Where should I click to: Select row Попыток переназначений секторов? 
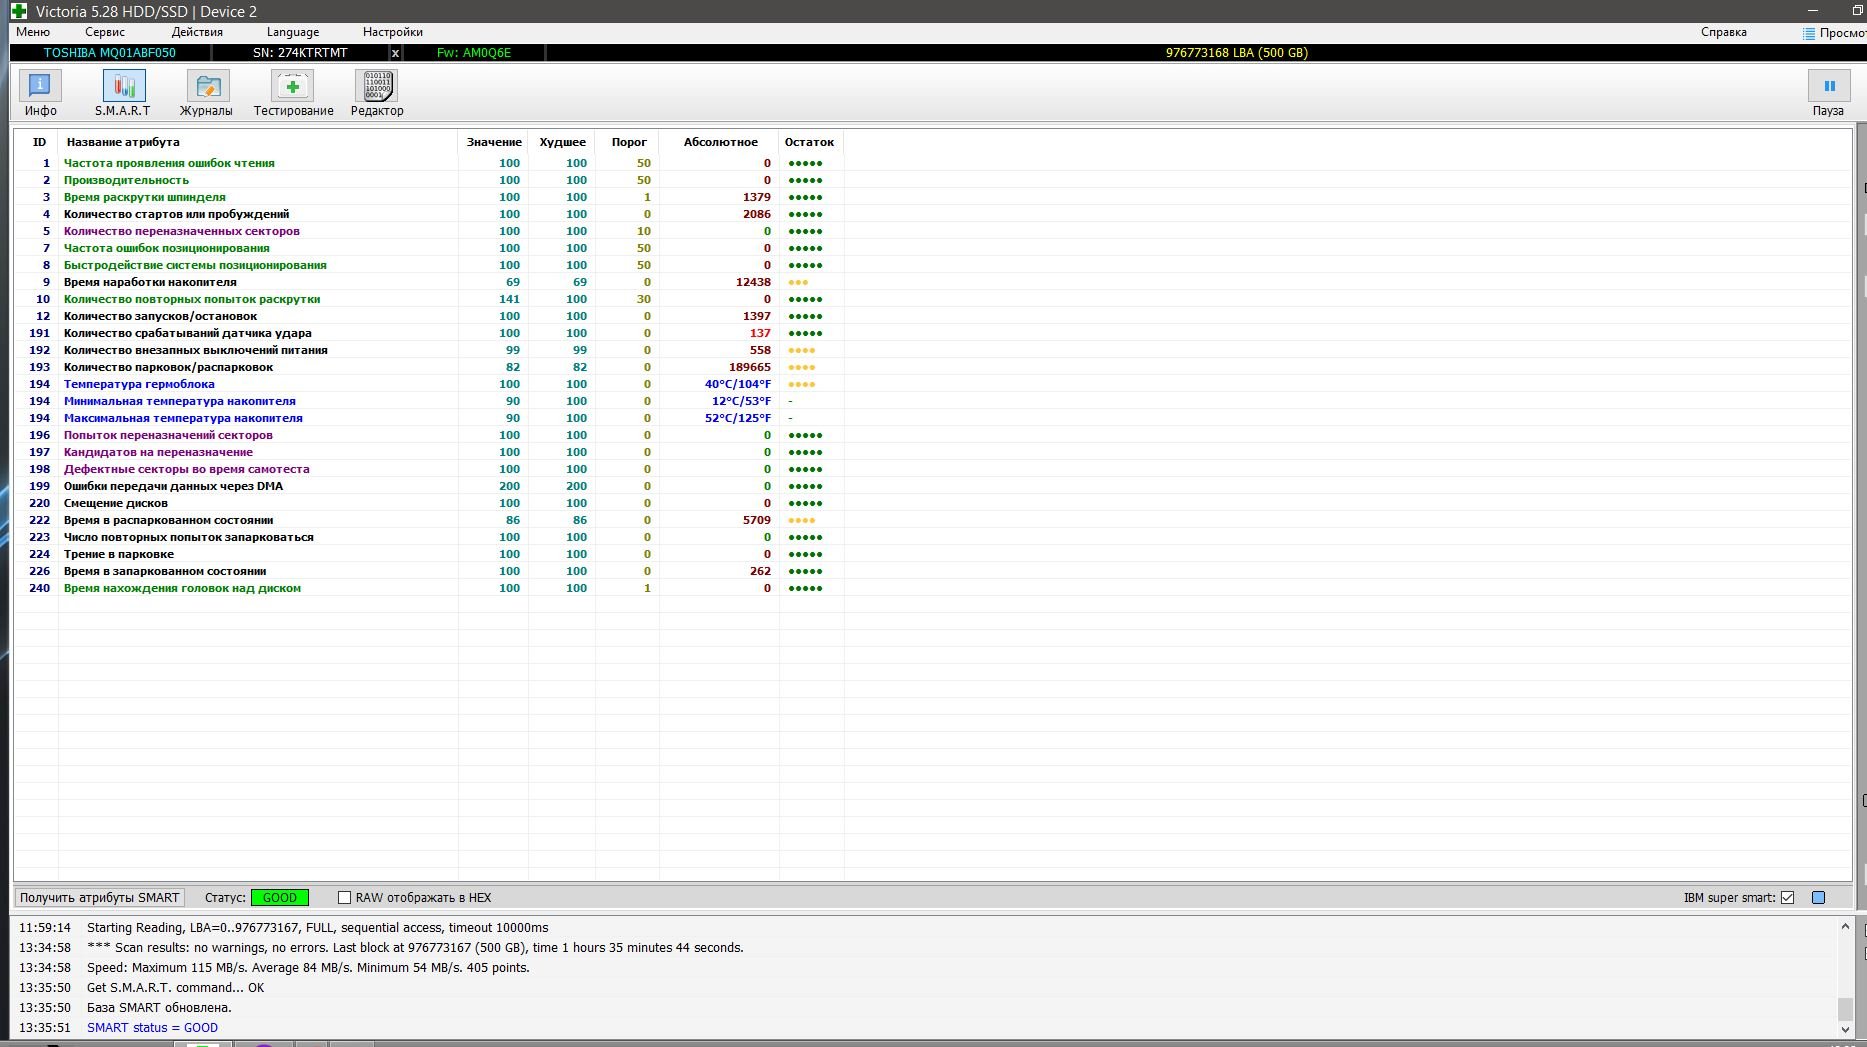430,435
